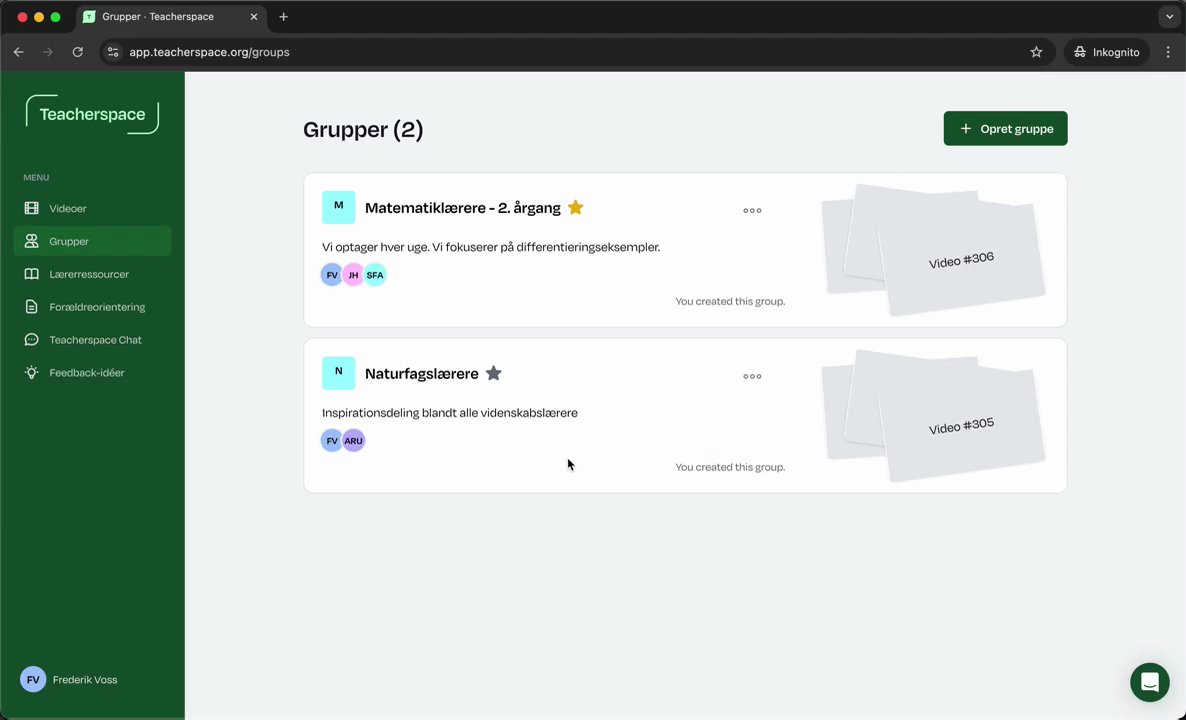Unstar the Matematiklærere - 2. årgang group
The height and width of the screenshot is (720, 1186).
click(576, 207)
